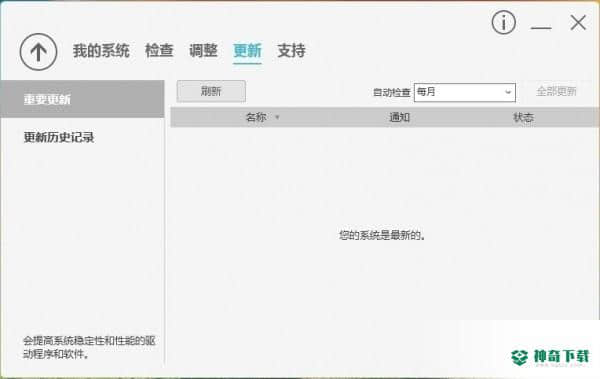Select the 更新 tab
This screenshot has width=600, height=379.
click(x=247, y=51)
